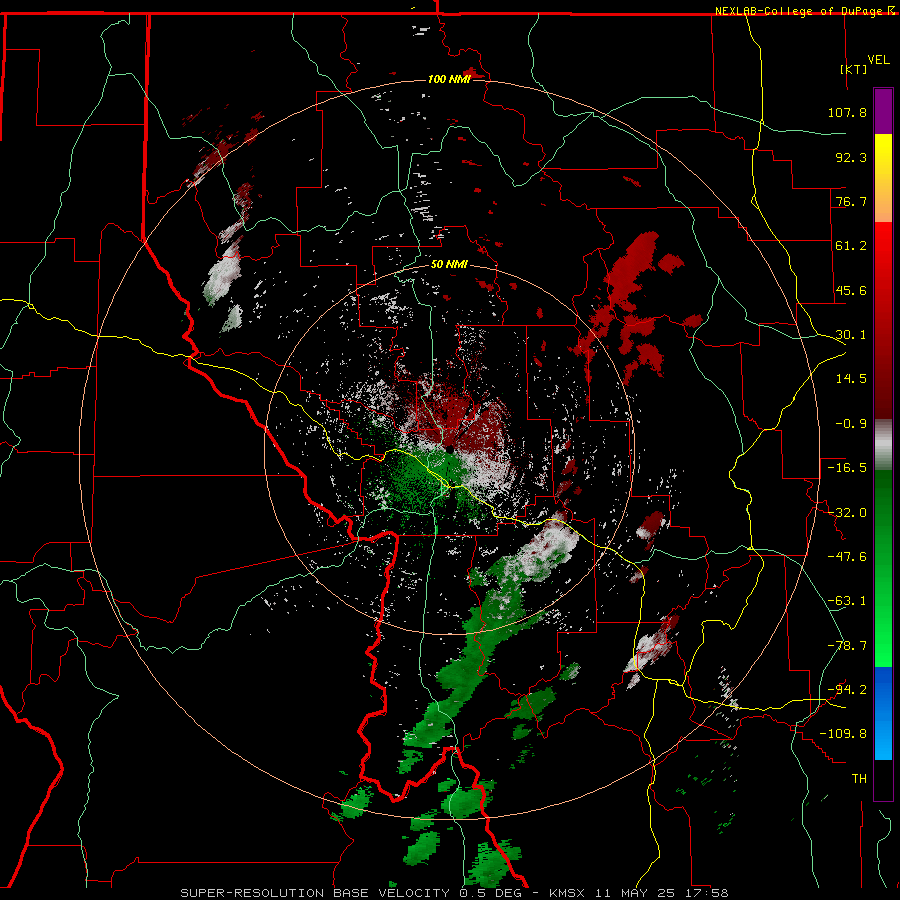Click the 107.8 velocity scale value

point(847,112)
